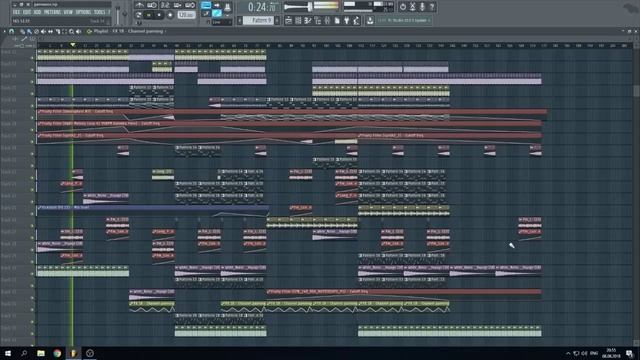Click the help question mark icon
The image size is (640, 360).
point(432,7)
